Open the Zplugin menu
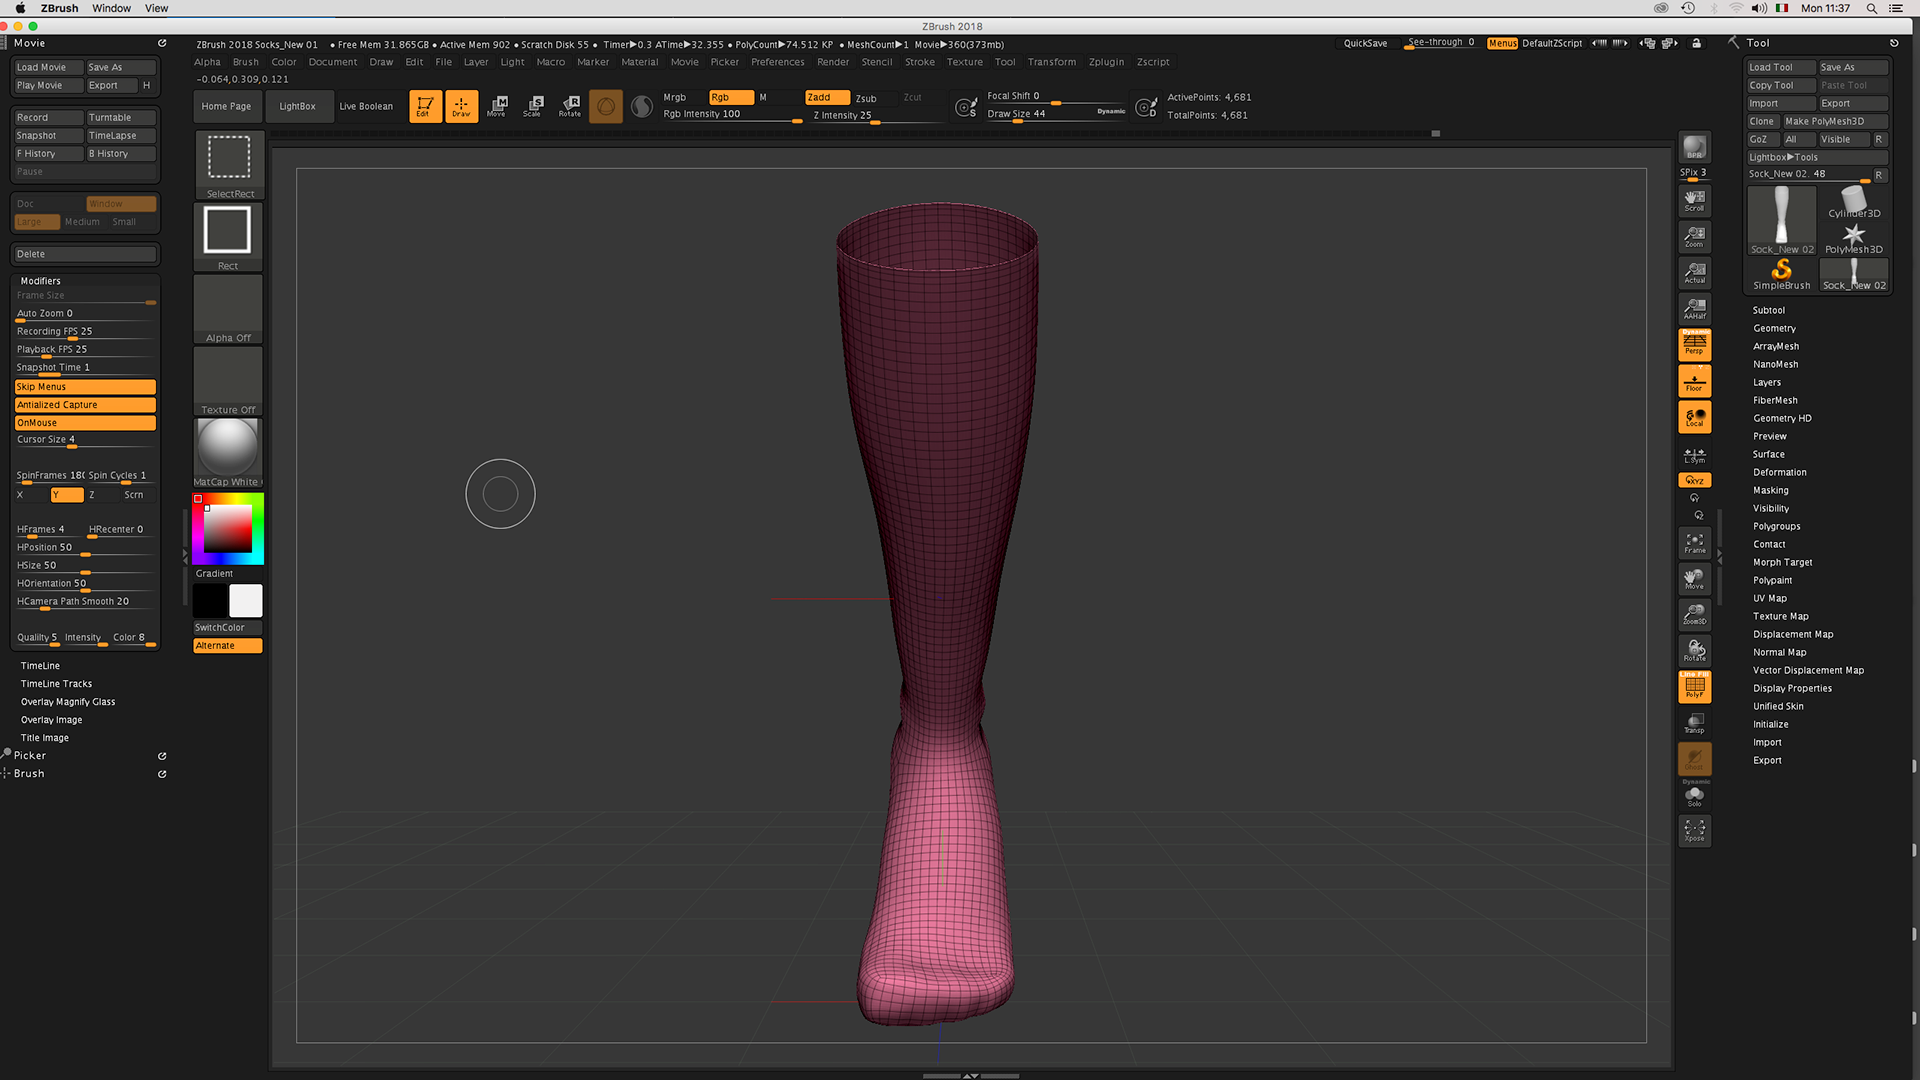The width and height of the screenshot is (1920, 1080). (1106, 62)
